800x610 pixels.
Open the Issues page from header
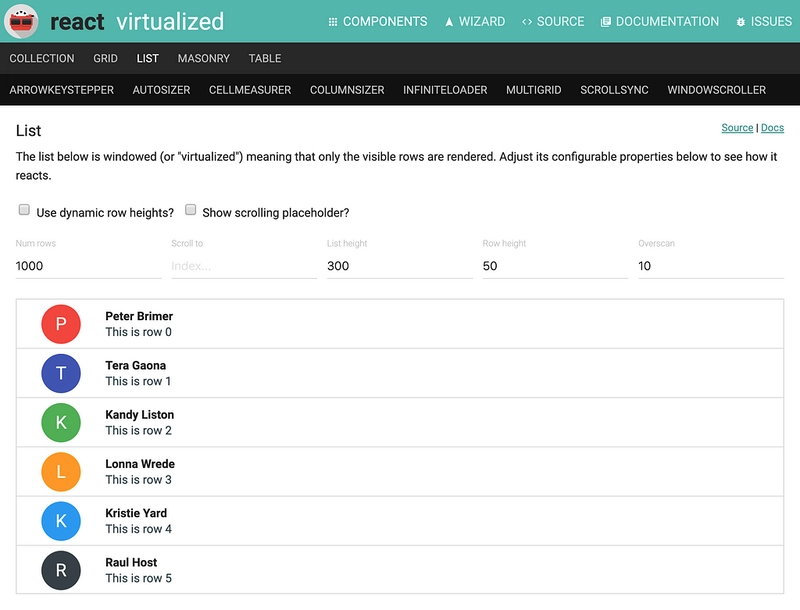point(763,22)
